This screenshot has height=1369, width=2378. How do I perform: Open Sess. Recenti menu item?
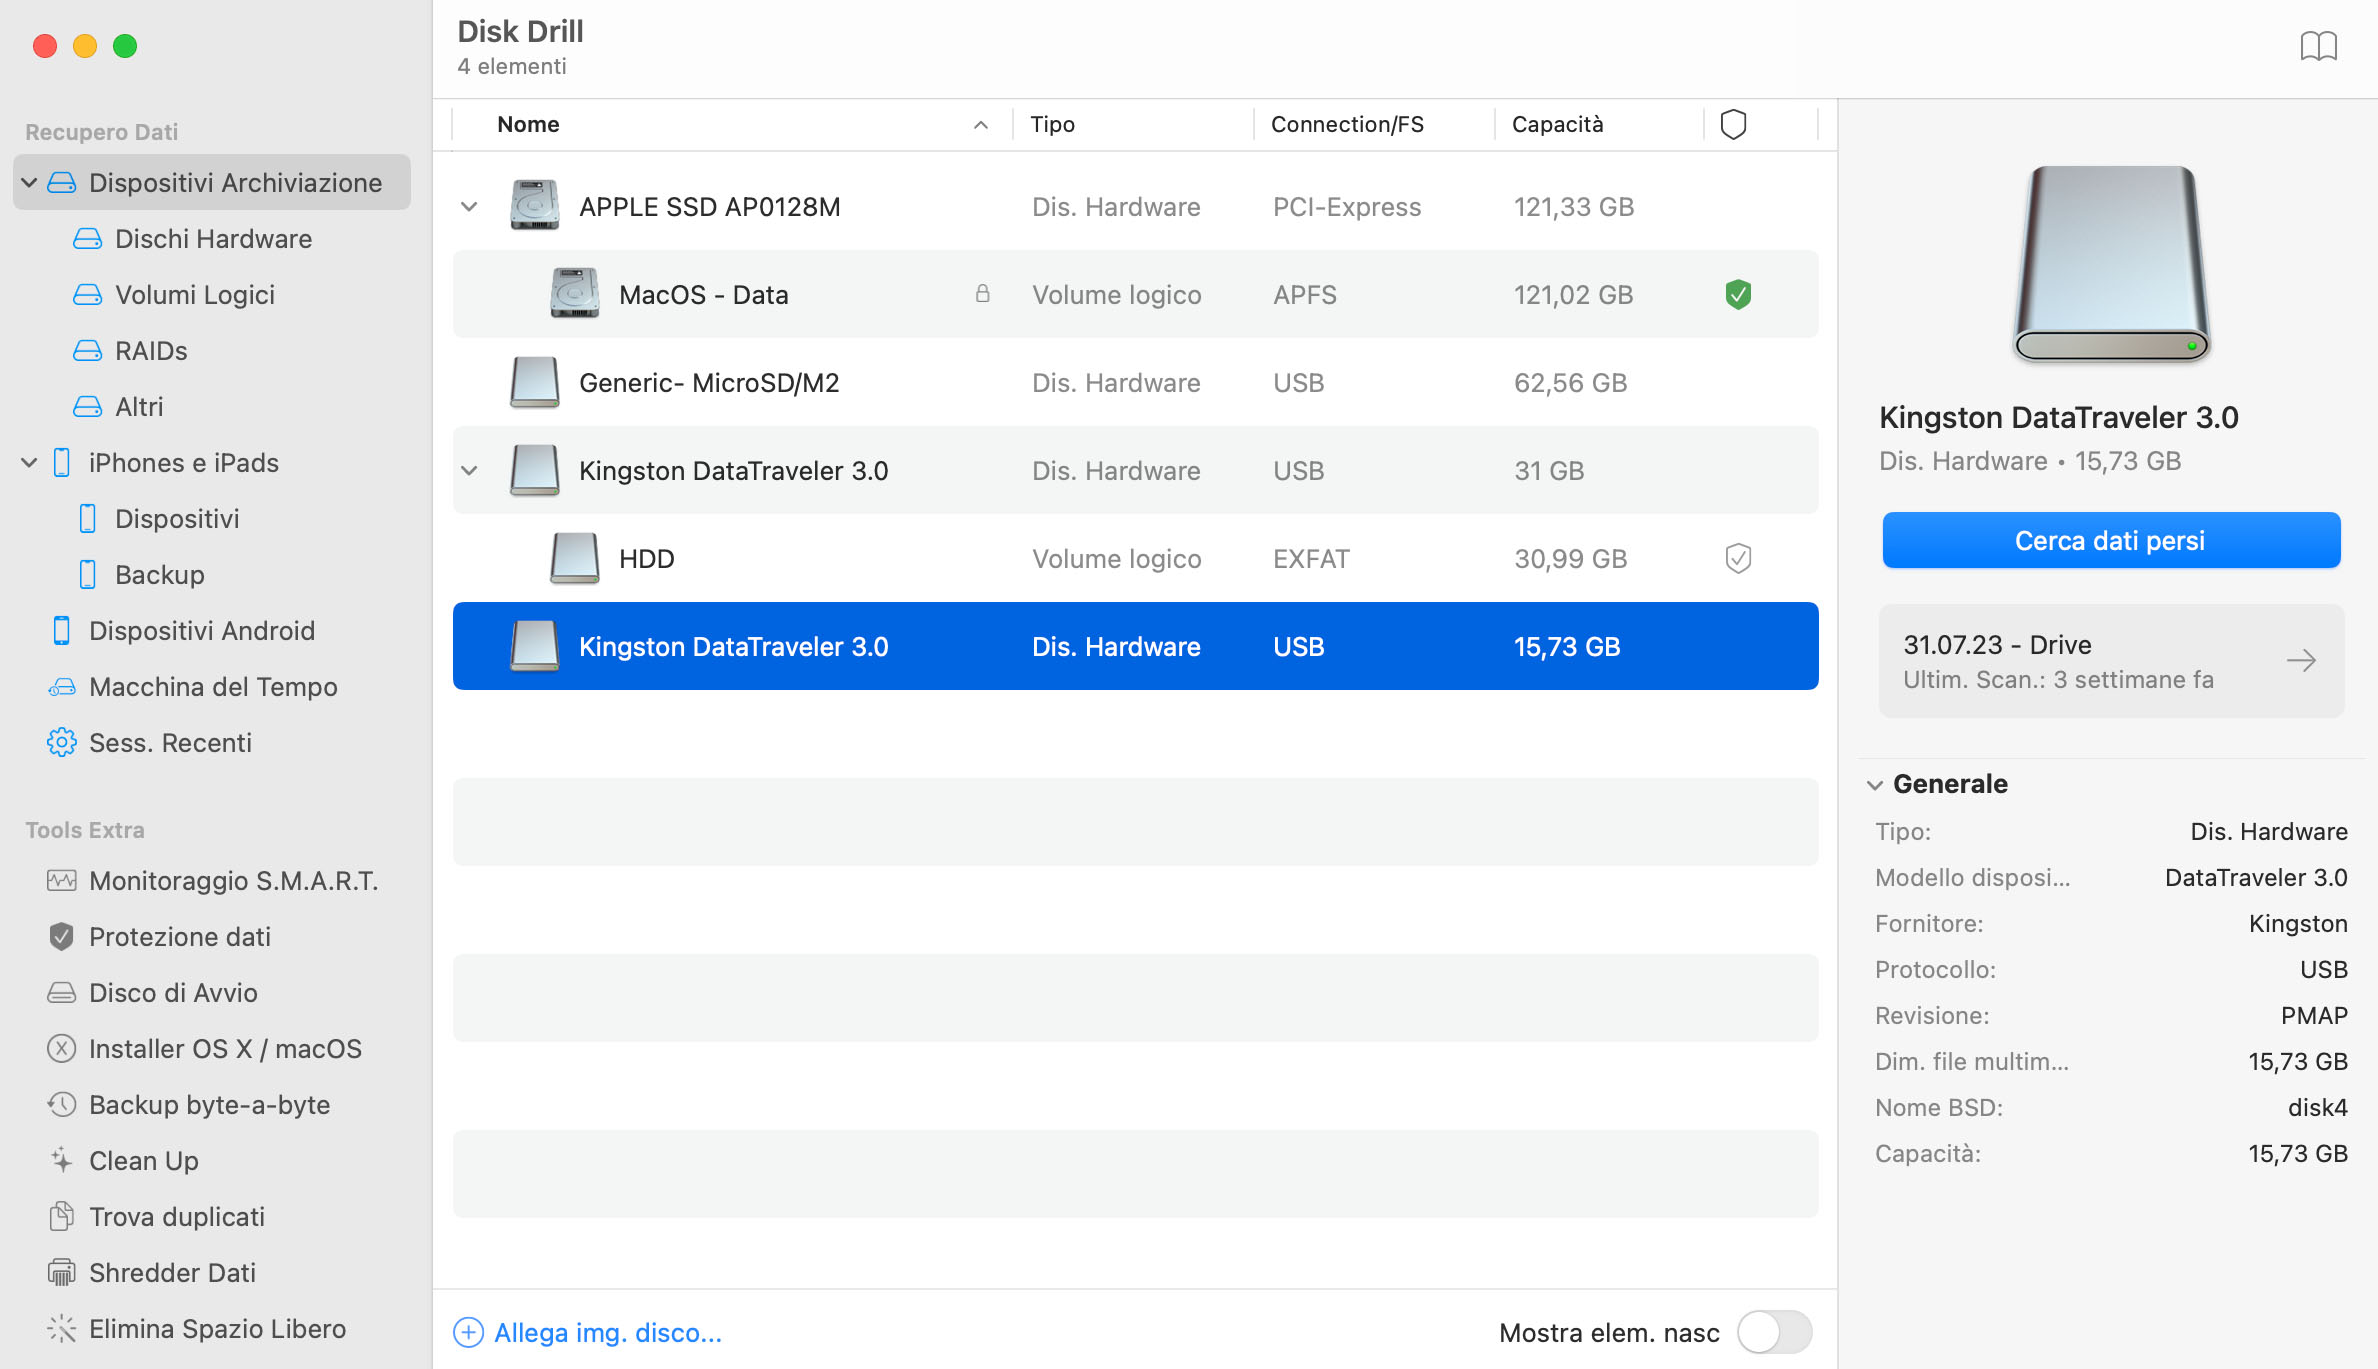[170, 742]
